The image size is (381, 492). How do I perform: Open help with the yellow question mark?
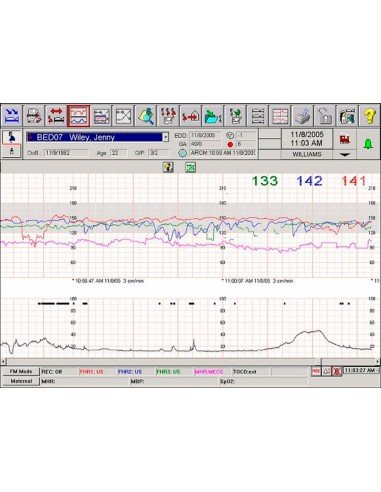pos(369,116)
